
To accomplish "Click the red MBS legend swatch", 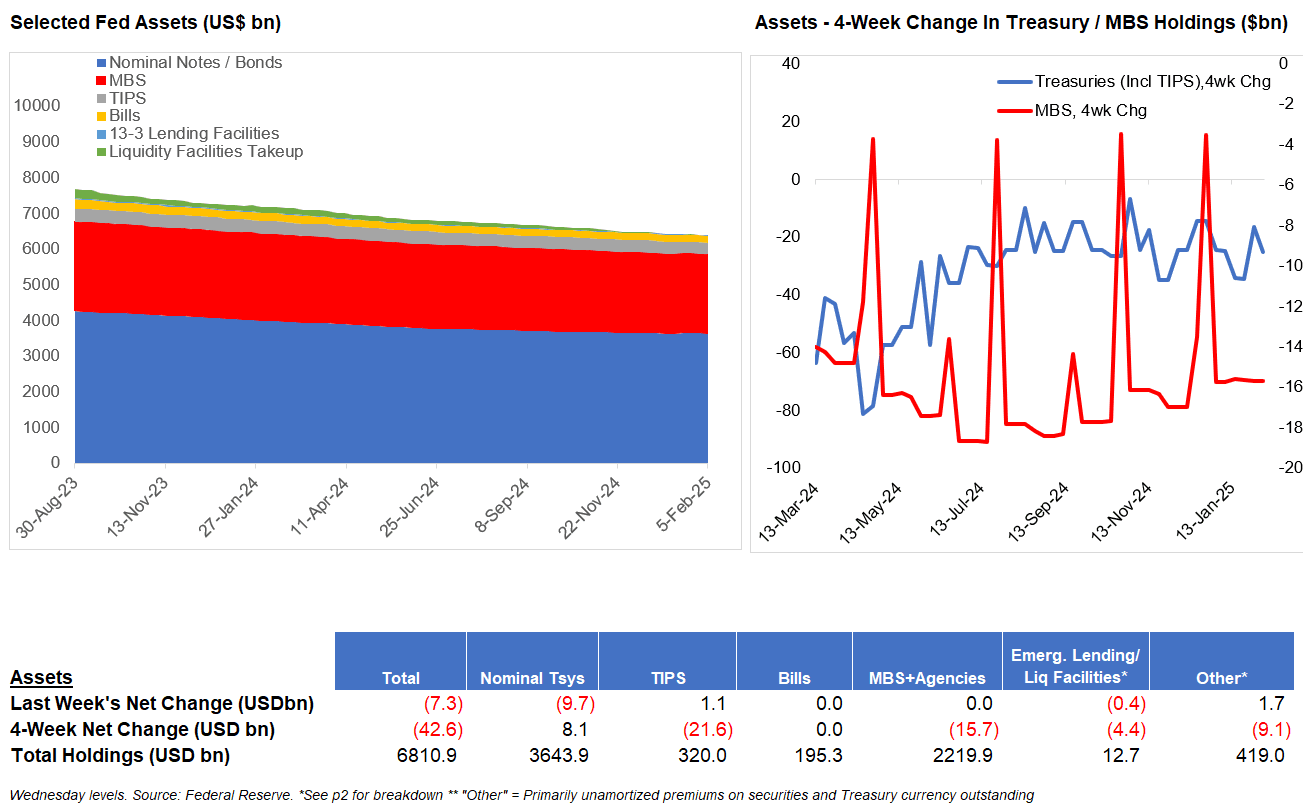I will (x=101, y=81).
